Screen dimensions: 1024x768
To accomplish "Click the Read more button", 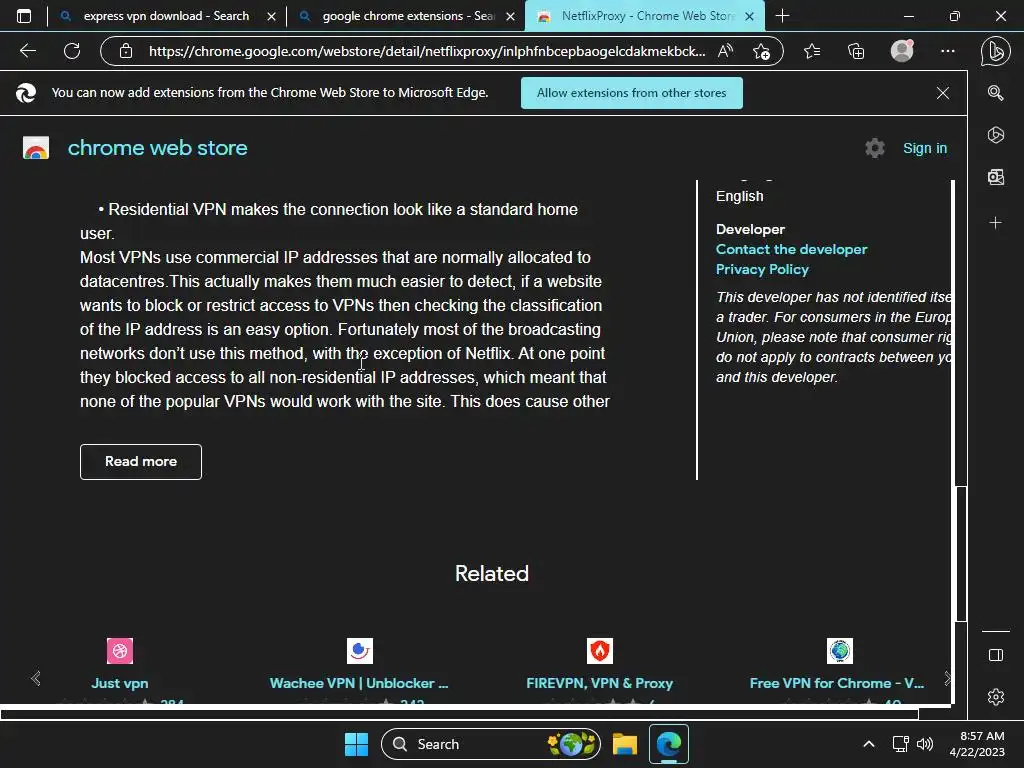I will click(x=141, y=462).
